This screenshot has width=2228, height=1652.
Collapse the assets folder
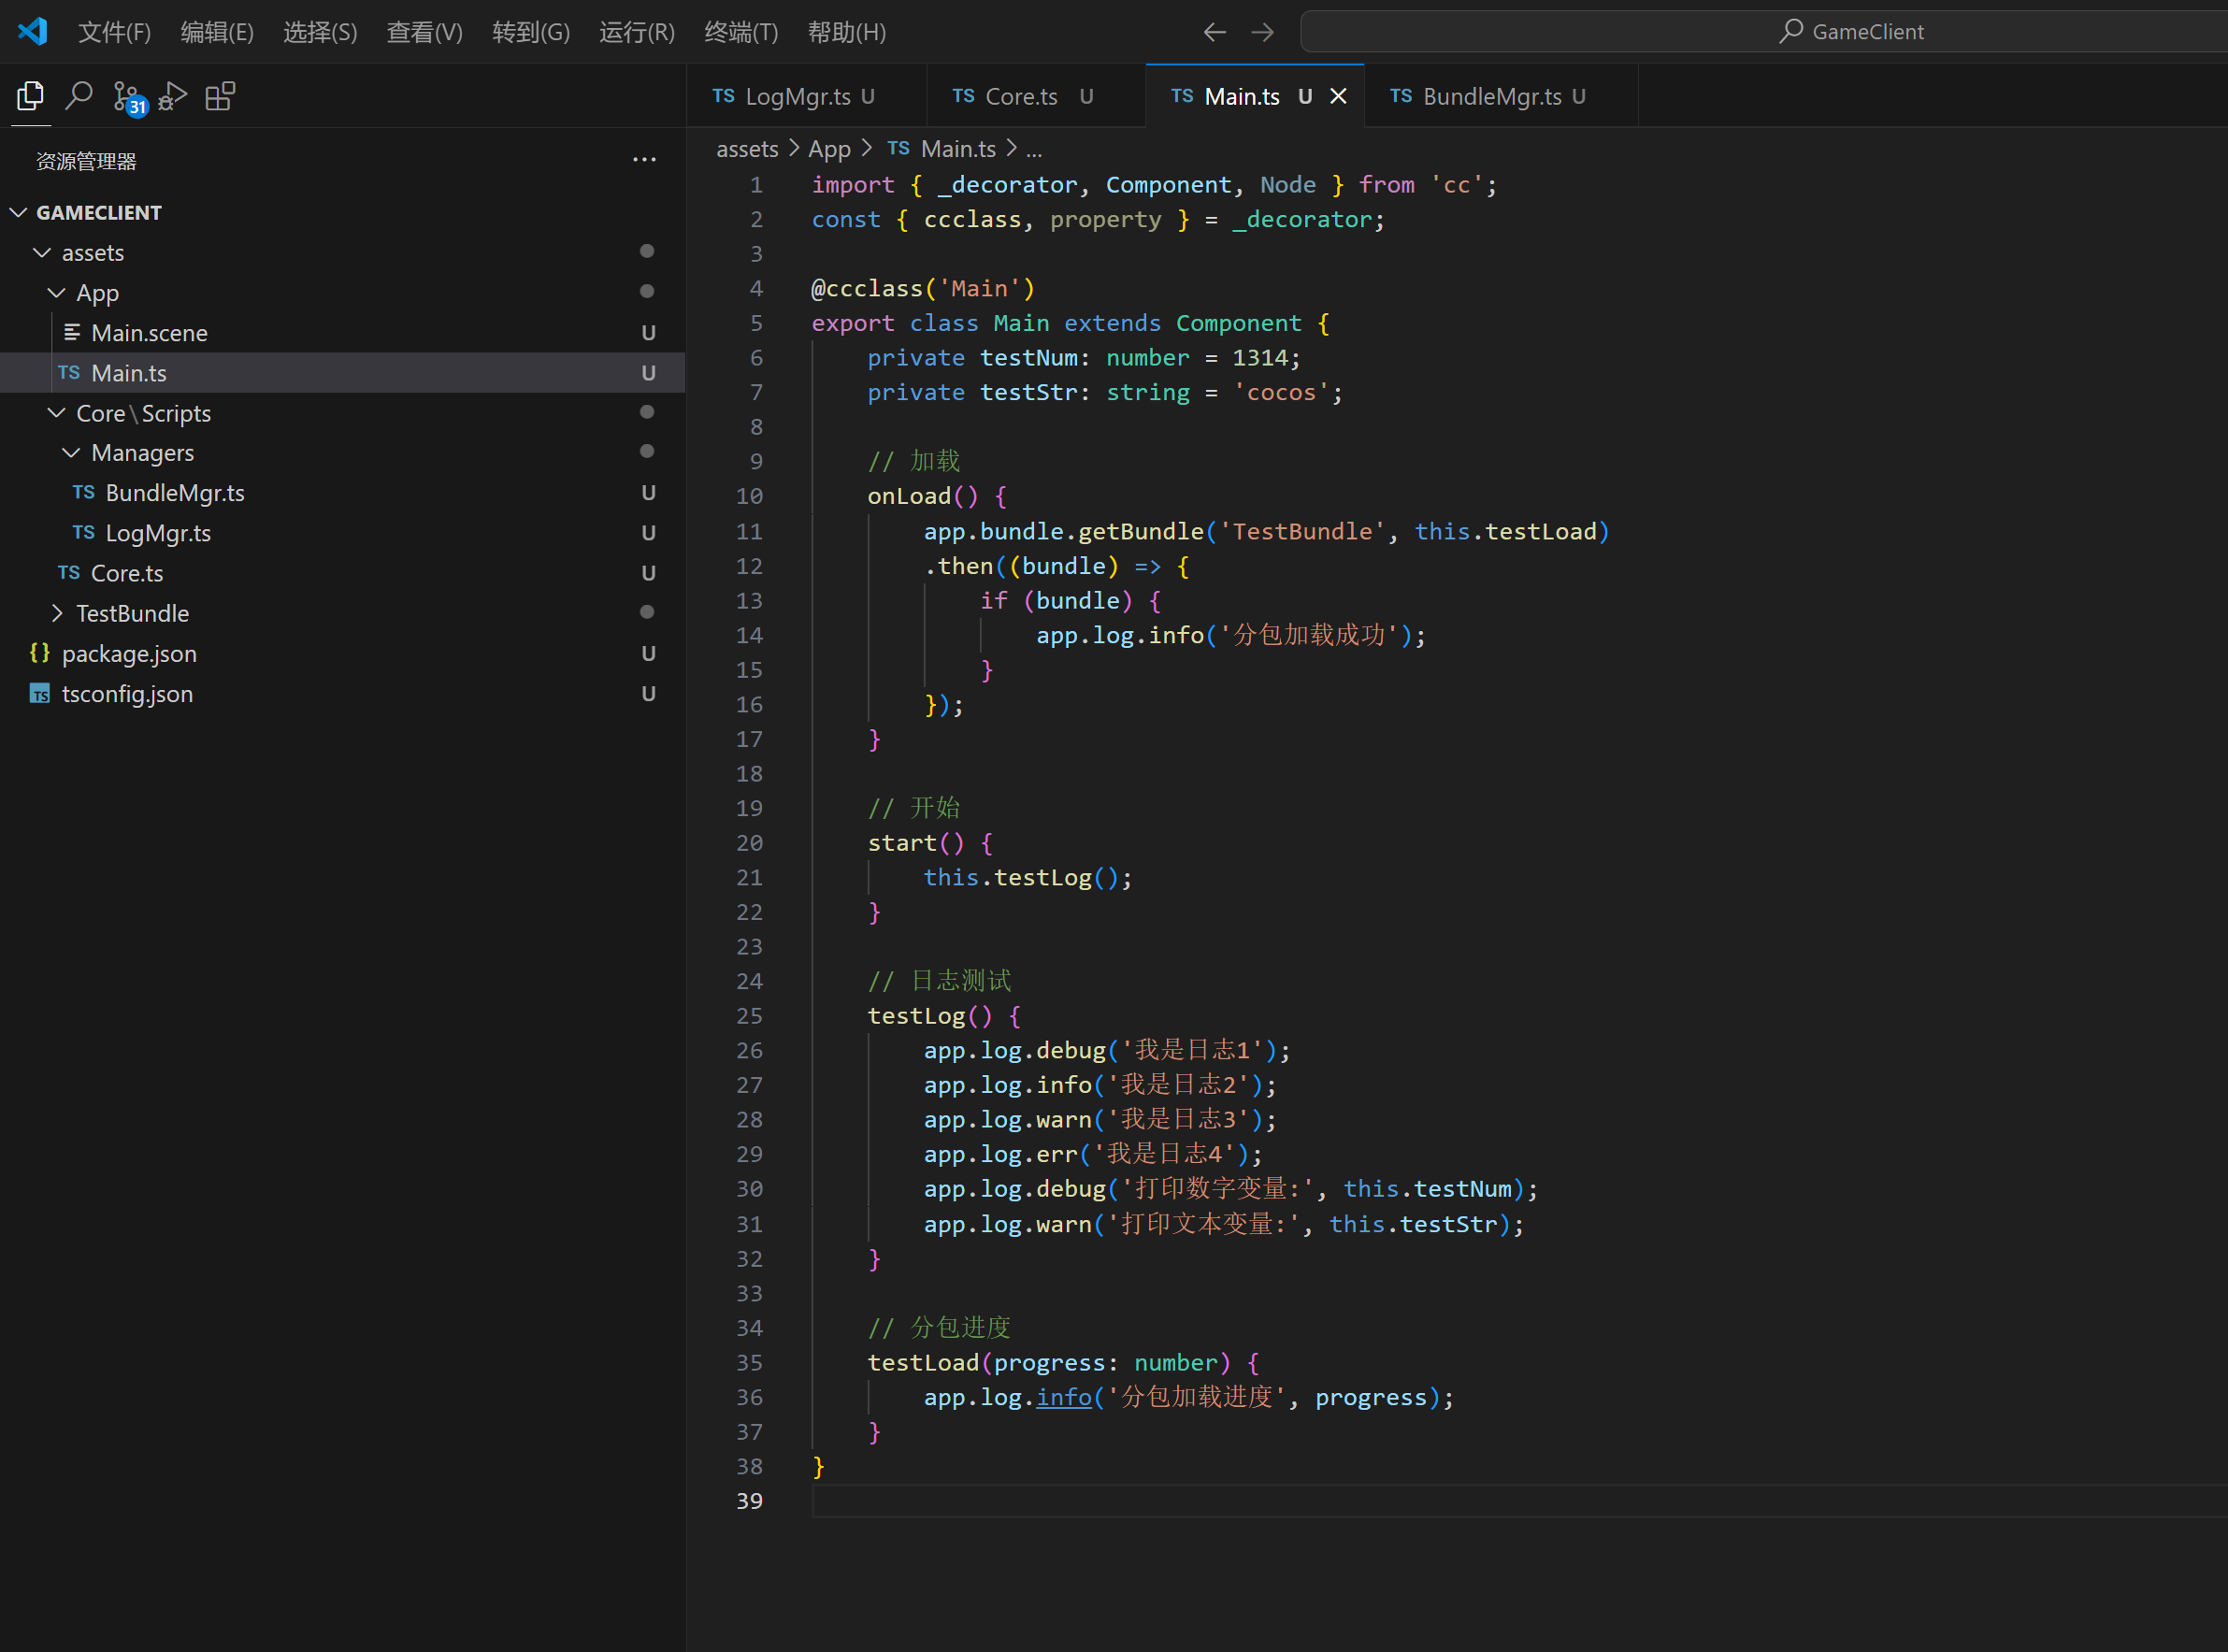tap(42, 253)
